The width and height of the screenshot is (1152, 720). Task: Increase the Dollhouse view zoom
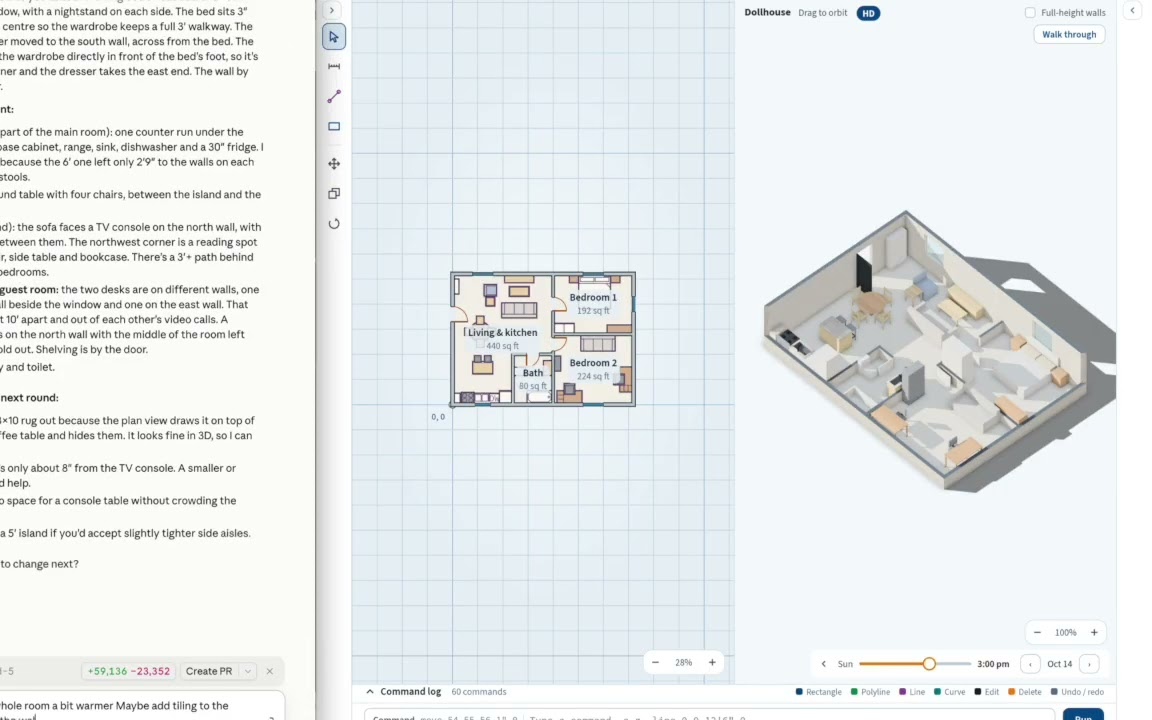pos(1094,633)
